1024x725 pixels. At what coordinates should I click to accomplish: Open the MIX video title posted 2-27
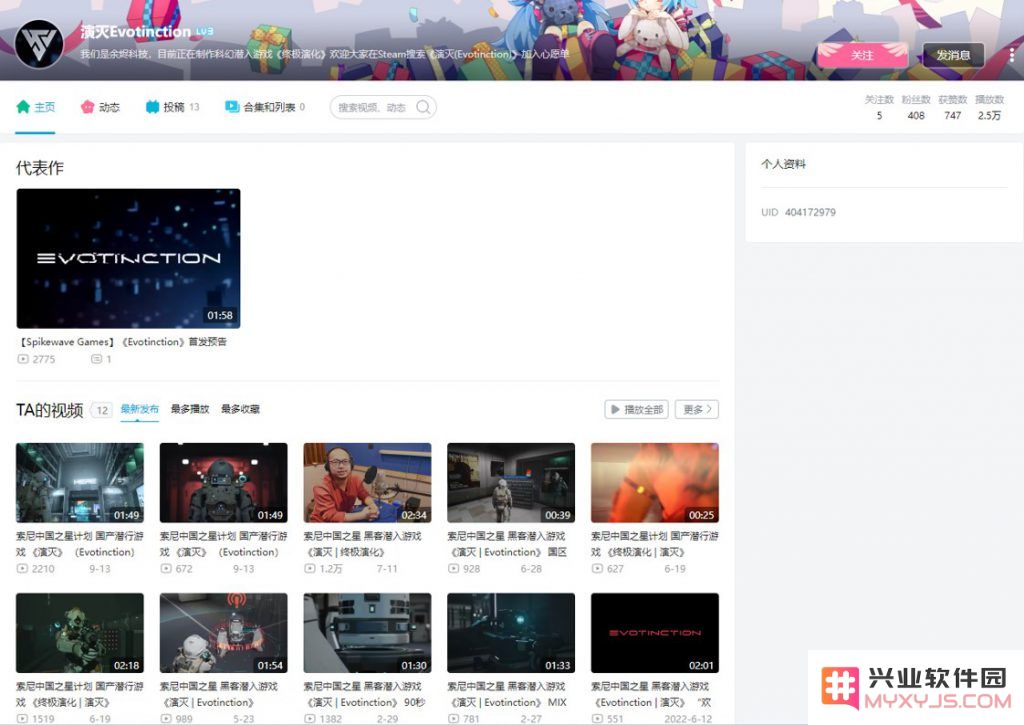coord(507,694)
